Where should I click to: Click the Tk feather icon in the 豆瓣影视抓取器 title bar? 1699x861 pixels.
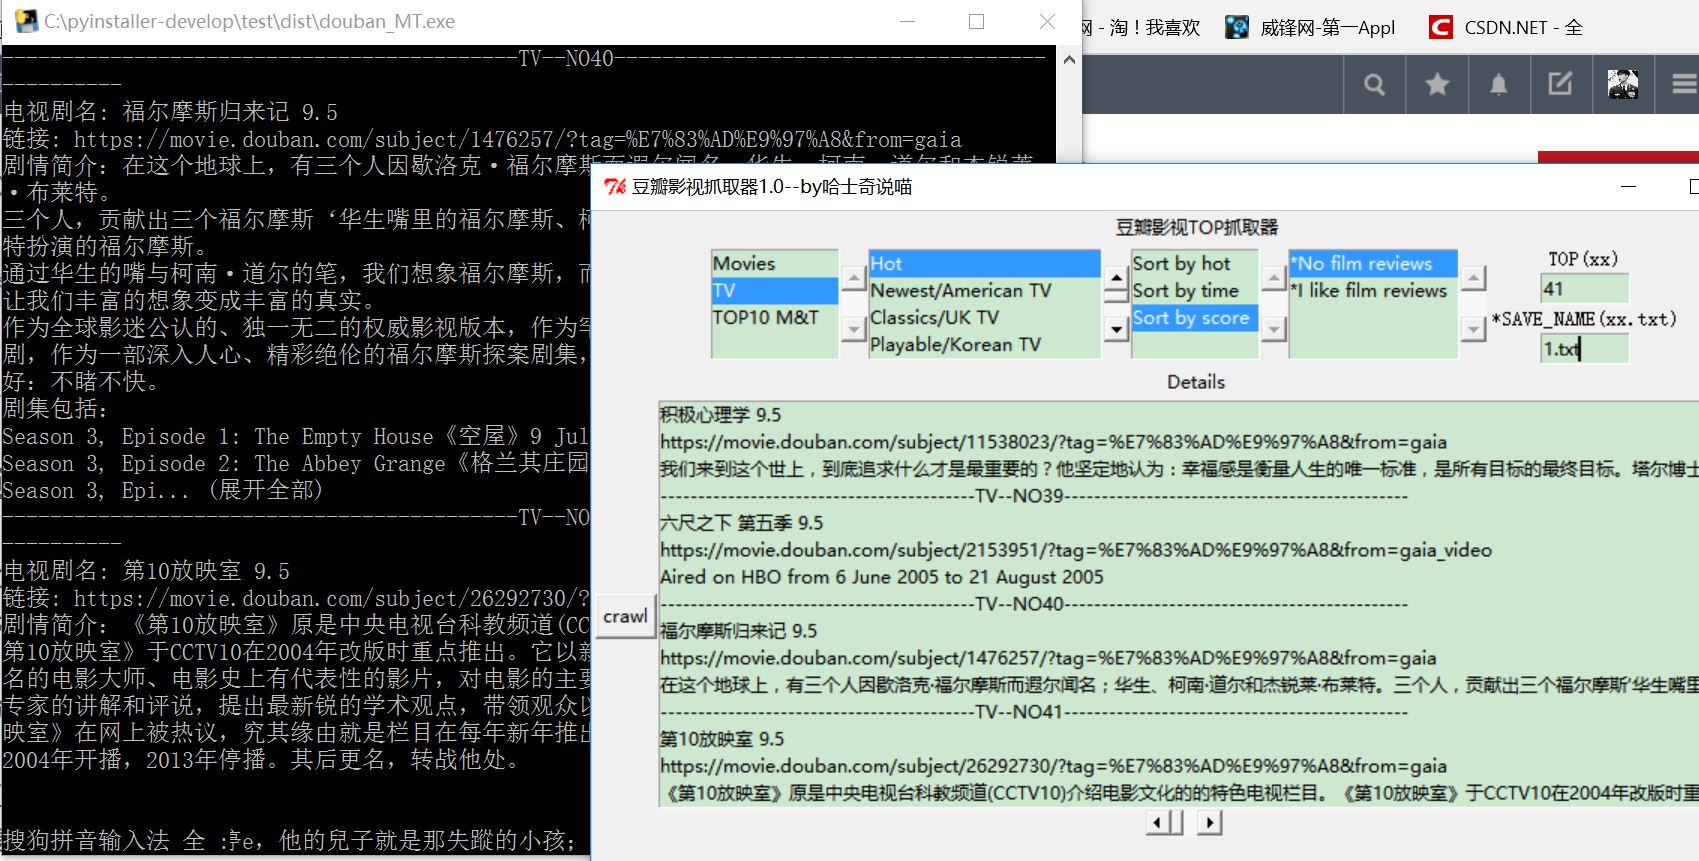[615, 187]
